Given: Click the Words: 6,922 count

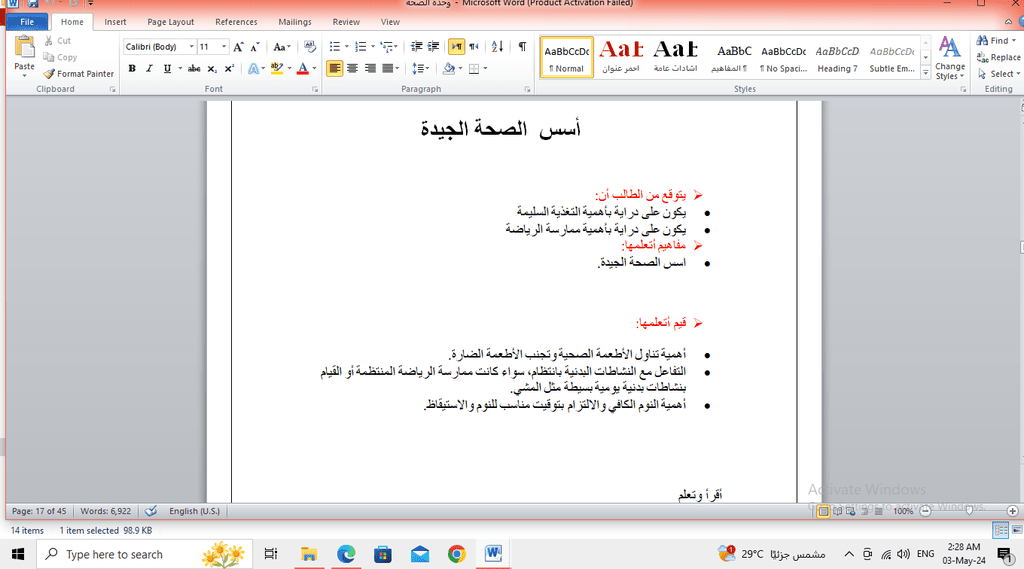Looking at the screenshot, I should (106, 511).
